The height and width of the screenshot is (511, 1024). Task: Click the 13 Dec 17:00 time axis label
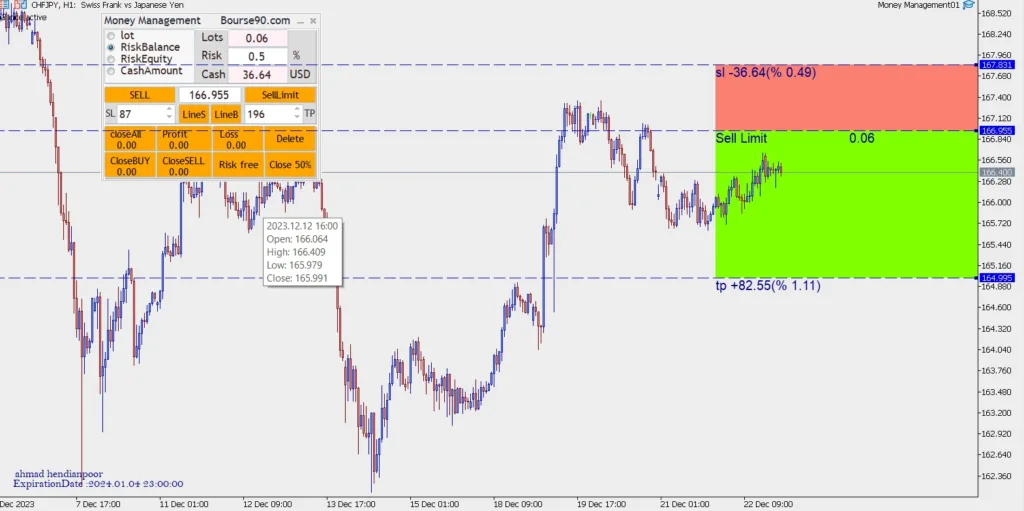click(350, 504)
